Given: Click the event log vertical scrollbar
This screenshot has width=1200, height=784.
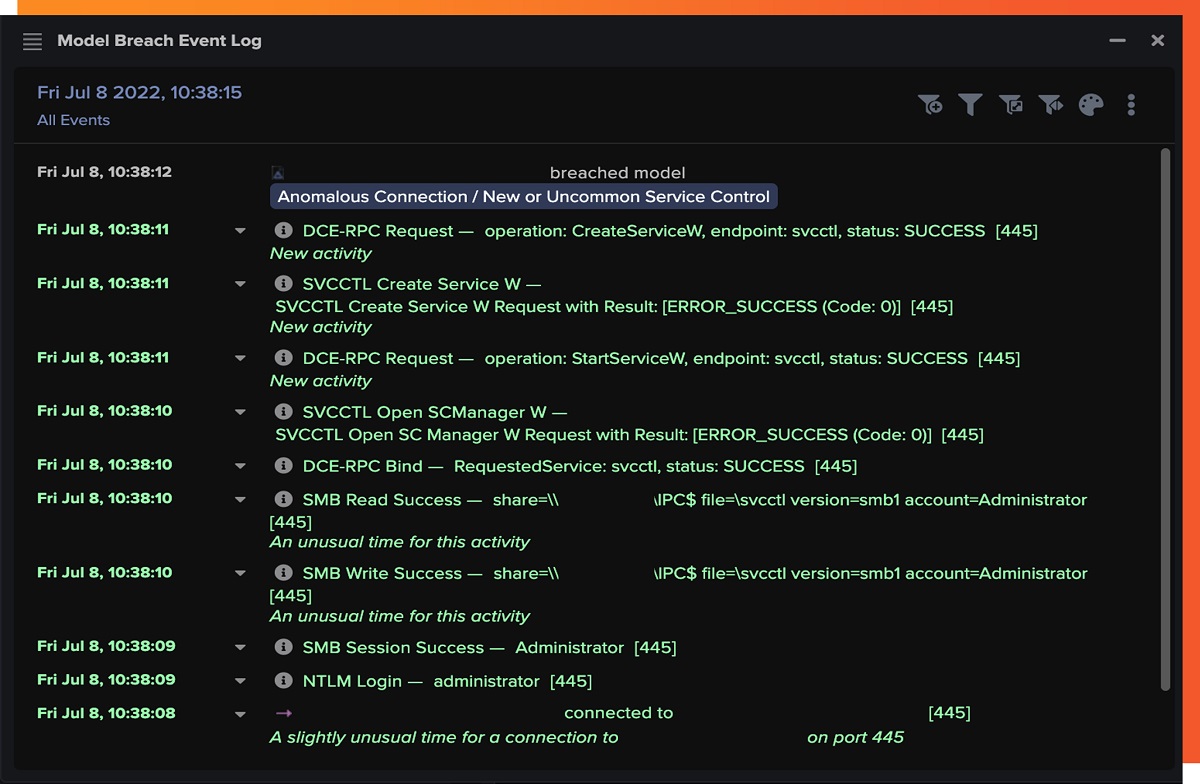Looking at the screenshot, I should 1165,419.
